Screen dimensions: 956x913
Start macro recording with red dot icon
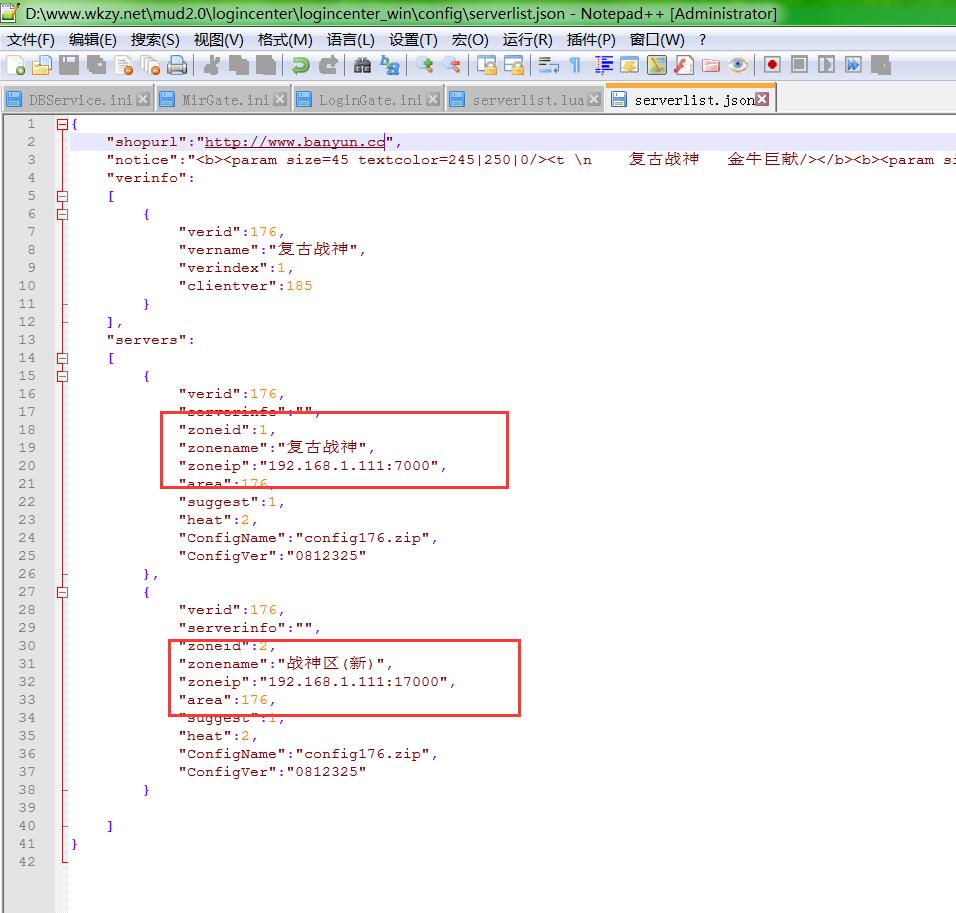pyautogui.click(x=772, y=66)
